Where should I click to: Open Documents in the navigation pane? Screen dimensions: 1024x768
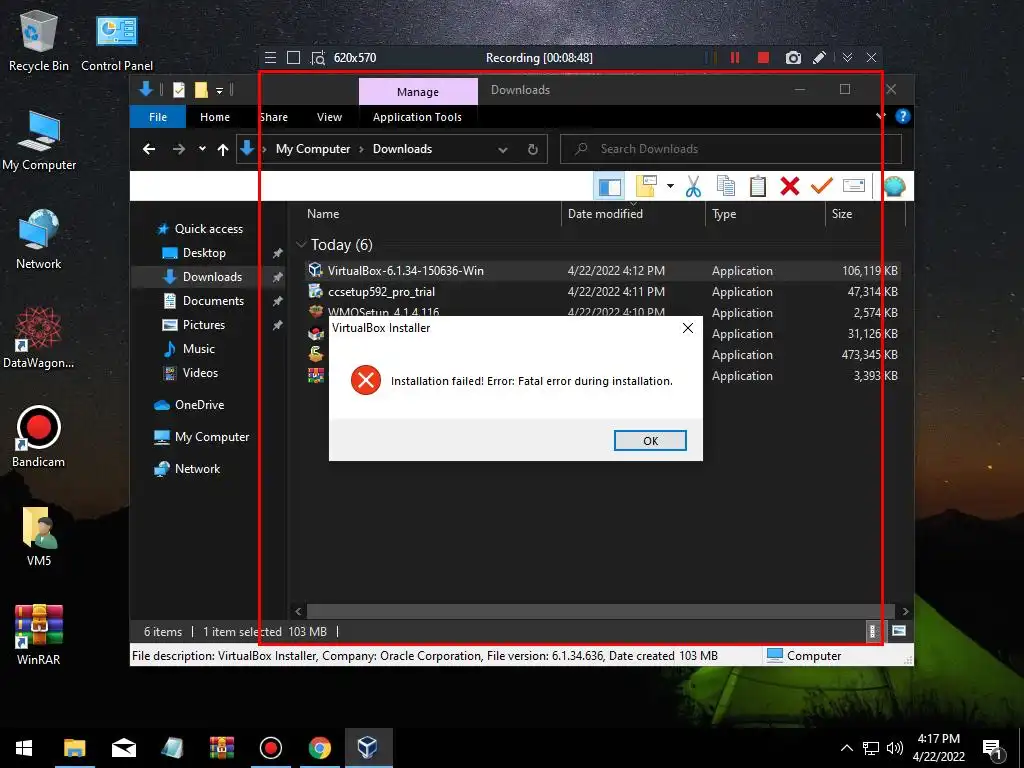click(213, 300)
